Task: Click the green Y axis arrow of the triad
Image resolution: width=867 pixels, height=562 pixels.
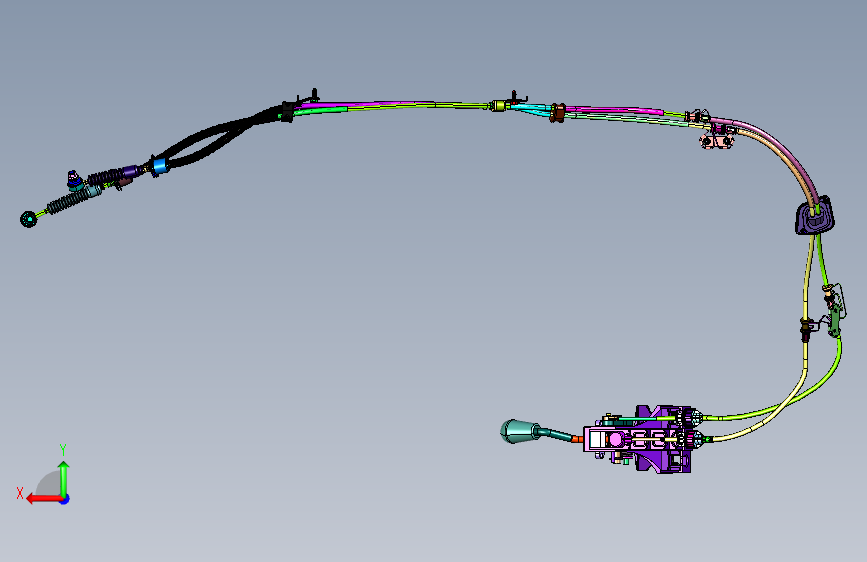Action: pos(64,479)
